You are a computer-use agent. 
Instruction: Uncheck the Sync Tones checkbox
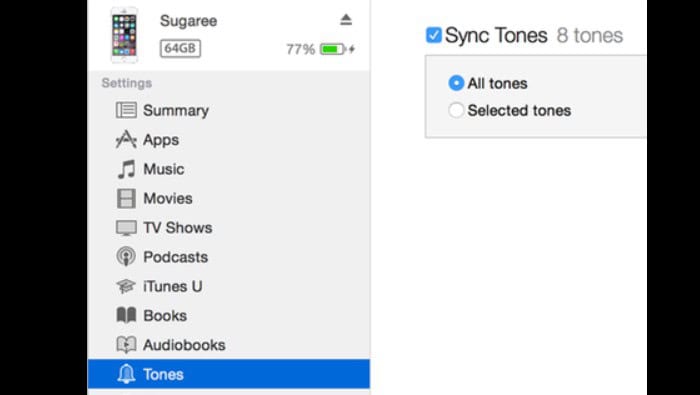433,35
